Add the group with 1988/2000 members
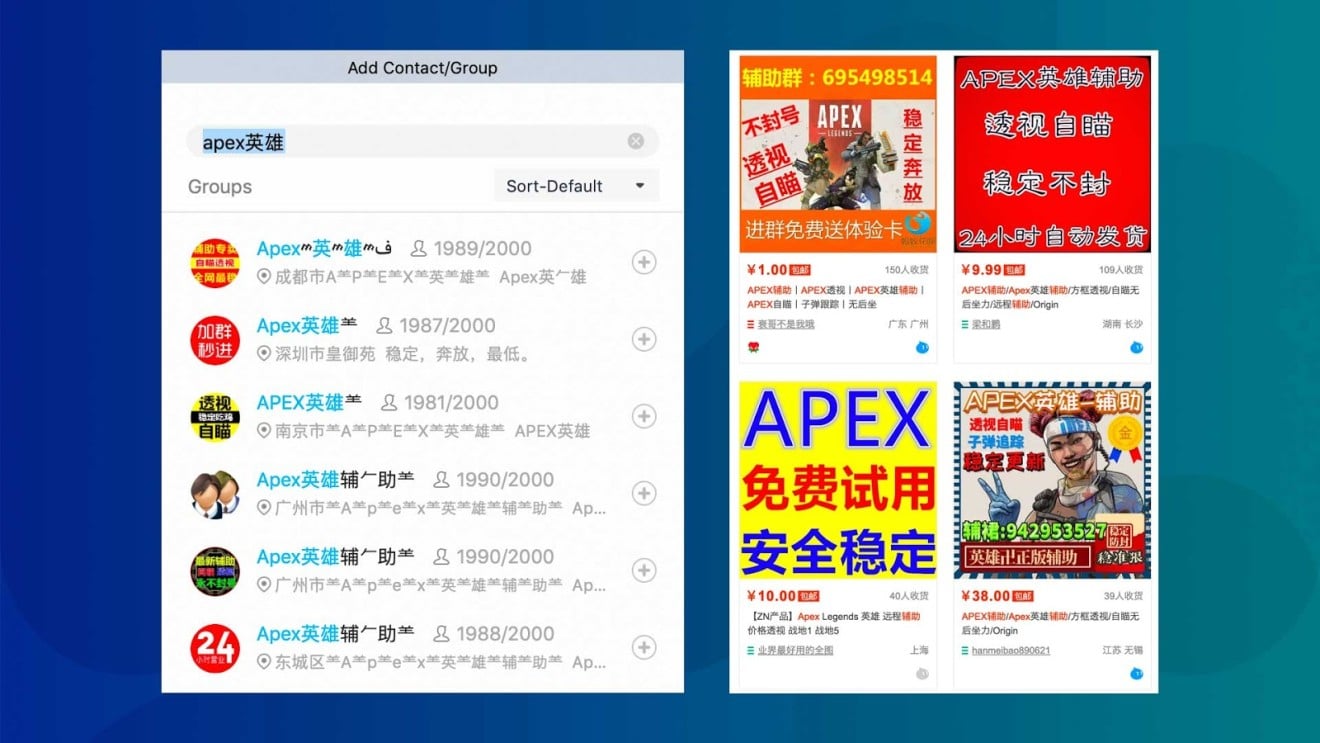 [644, 647]
